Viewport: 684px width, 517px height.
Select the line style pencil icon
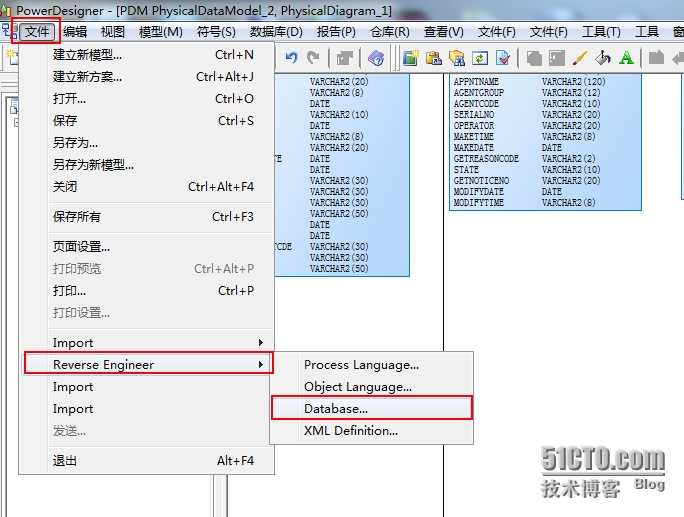click(x=580, y=58)
